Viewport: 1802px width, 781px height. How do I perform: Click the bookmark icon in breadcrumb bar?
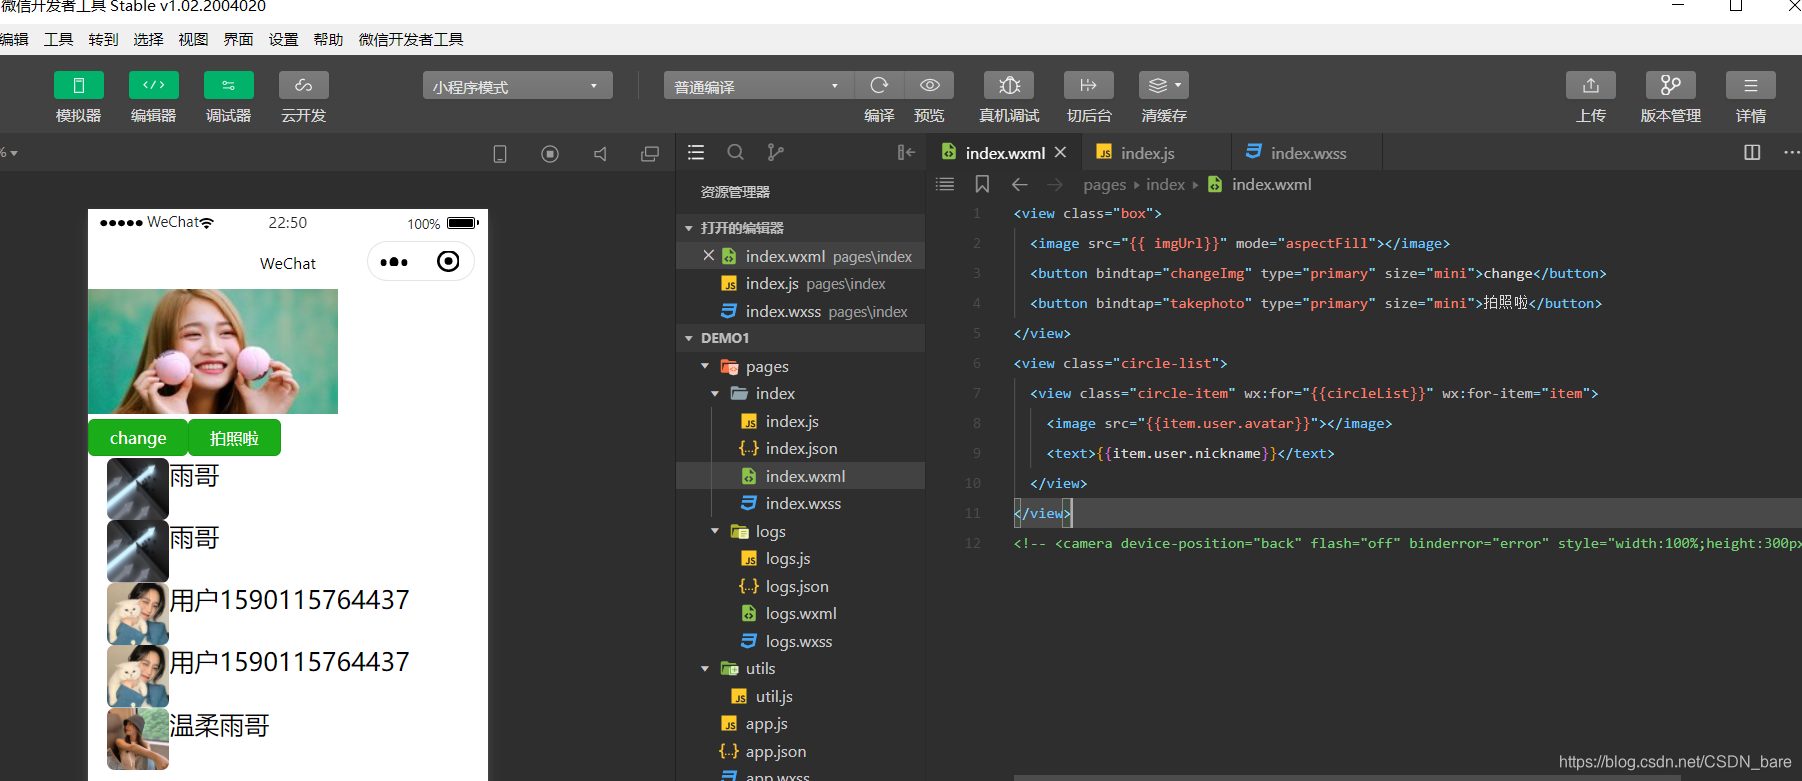pyautogui.click(x=982, y=184)
